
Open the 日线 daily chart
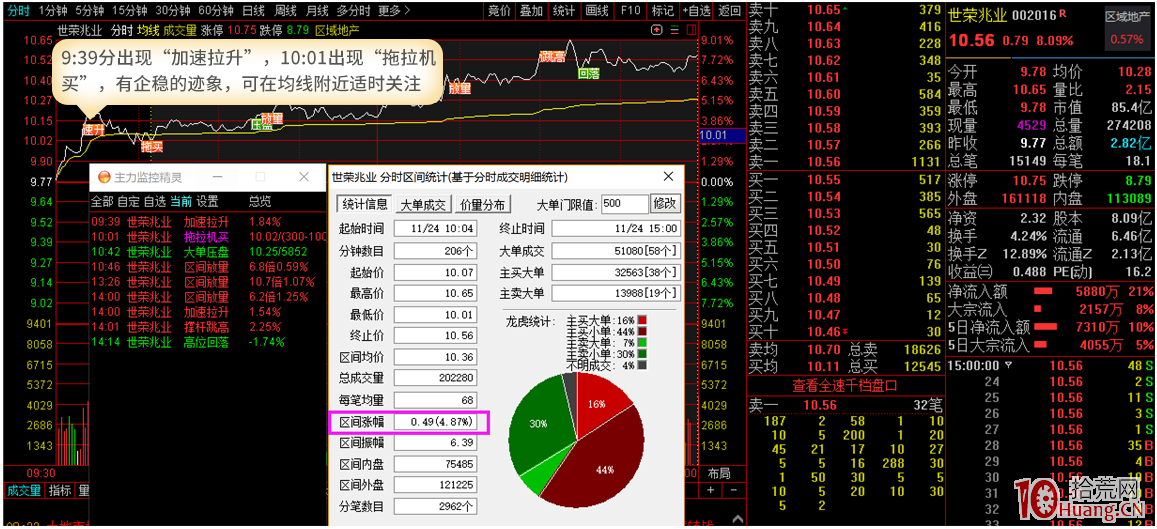tap(253, 10)
